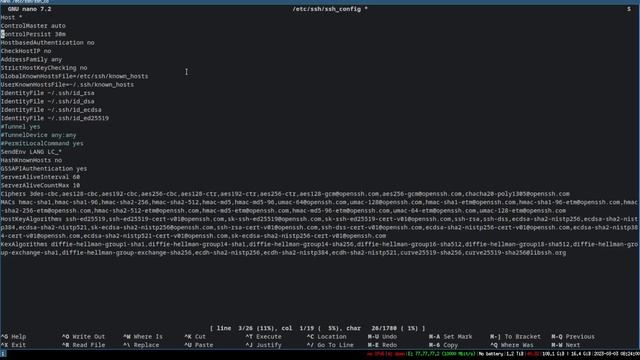Click the HostbasedAuthentication no line
This screenshot has width=640, height=360.
click(x=47, y=42)
